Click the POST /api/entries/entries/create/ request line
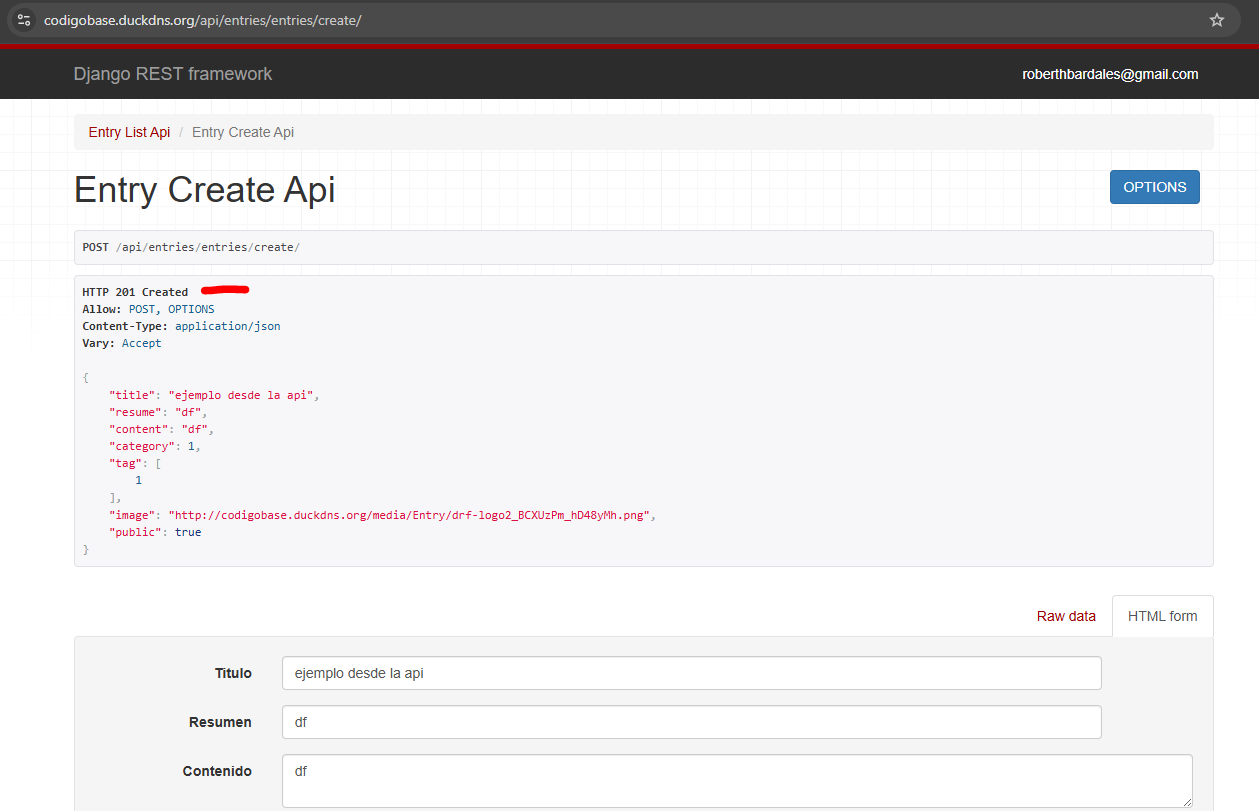The width and height of the screenshot is (1259, 811). pyautogui.click(x=191, y=247)
